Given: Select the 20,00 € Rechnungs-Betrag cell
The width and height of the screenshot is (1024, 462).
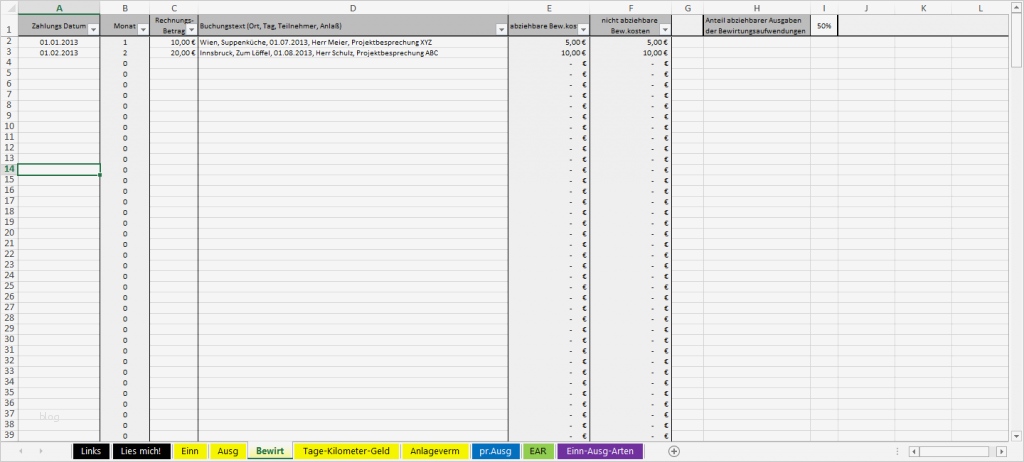Looking at the screenshot, I should pyautogui.click(x=174, y=52).
